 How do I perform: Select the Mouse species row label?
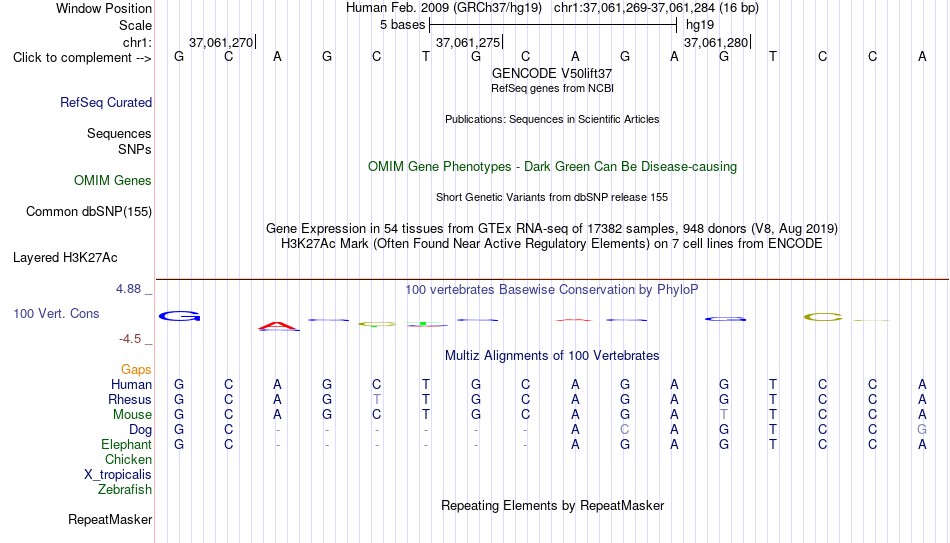coord(132,415)
